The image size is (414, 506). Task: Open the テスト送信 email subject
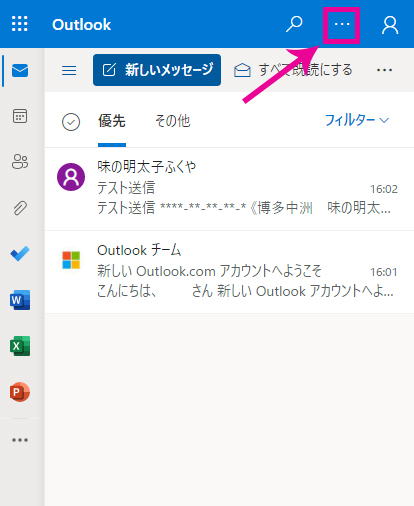click(126, 188)
